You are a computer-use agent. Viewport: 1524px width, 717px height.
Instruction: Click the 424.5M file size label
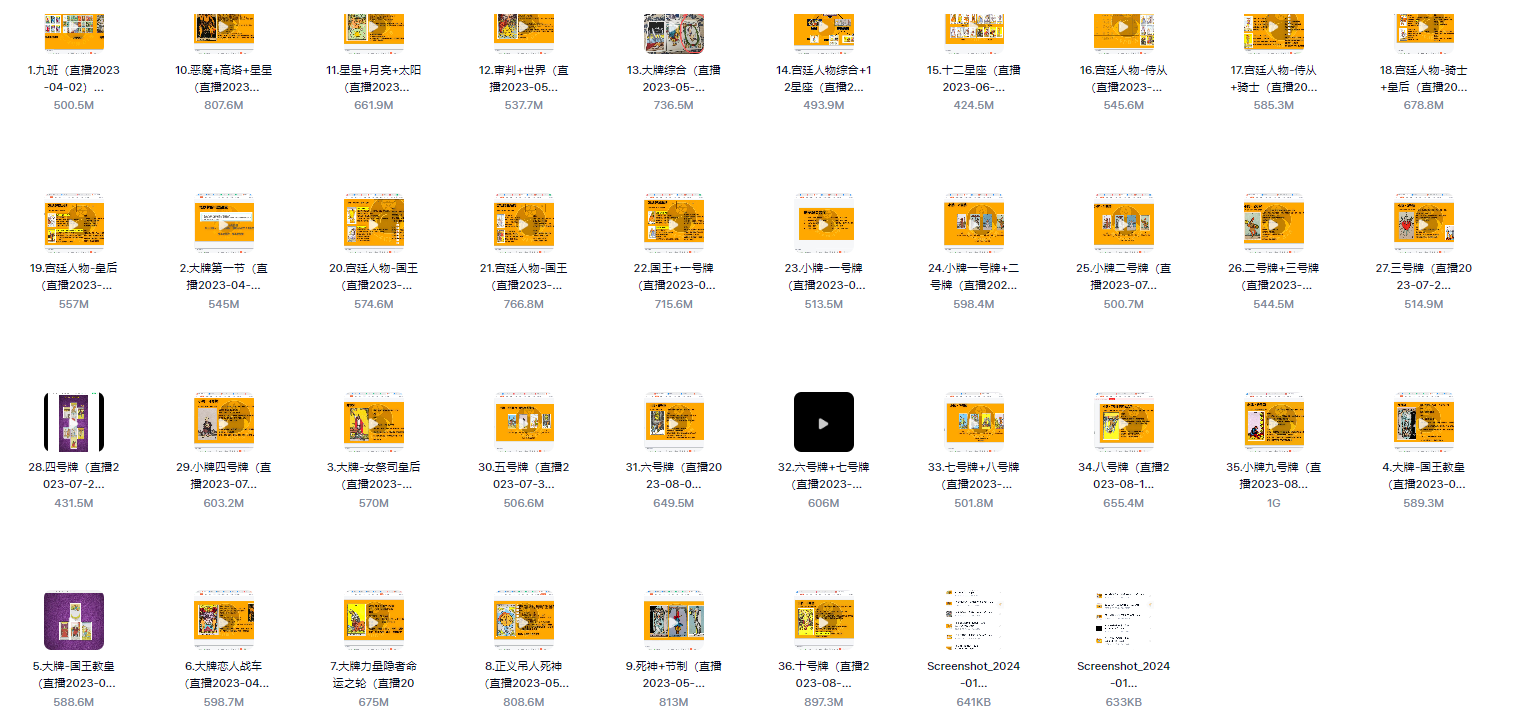click(x=974, y=104)
